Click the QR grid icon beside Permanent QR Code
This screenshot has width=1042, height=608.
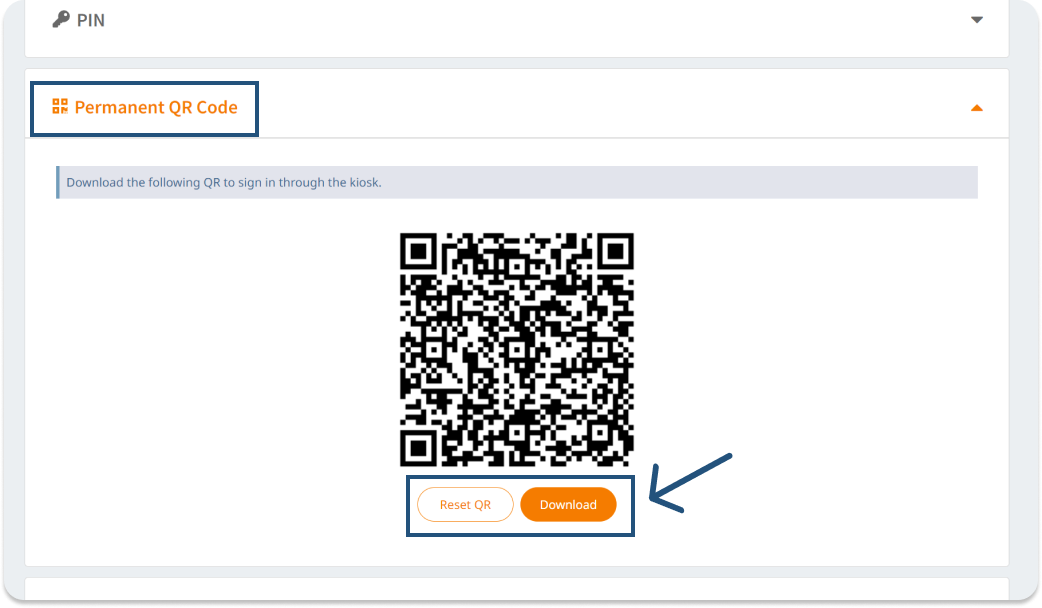[x=60, y=106]
